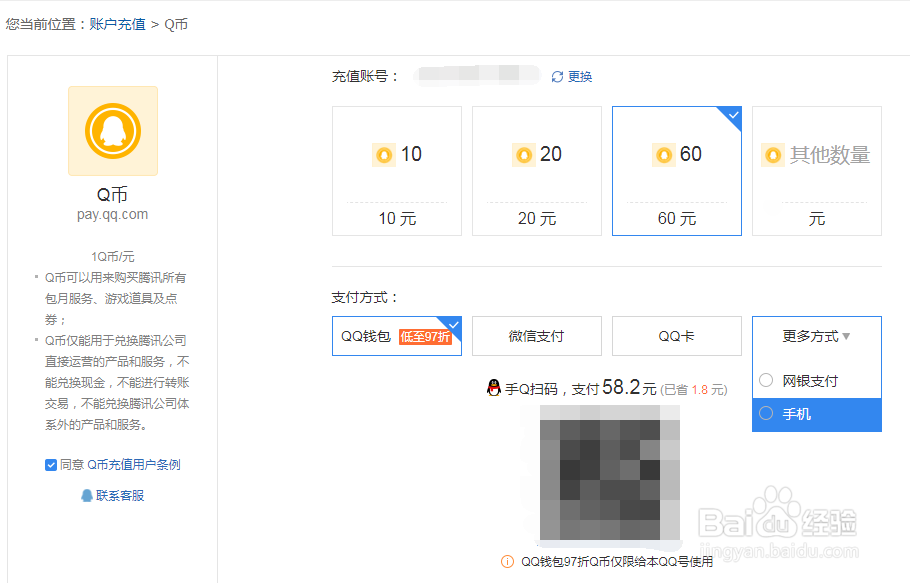This screenshot has width=910, height=583.
Task: Select the QQ钱包 payment method
Action: (396, 336)
